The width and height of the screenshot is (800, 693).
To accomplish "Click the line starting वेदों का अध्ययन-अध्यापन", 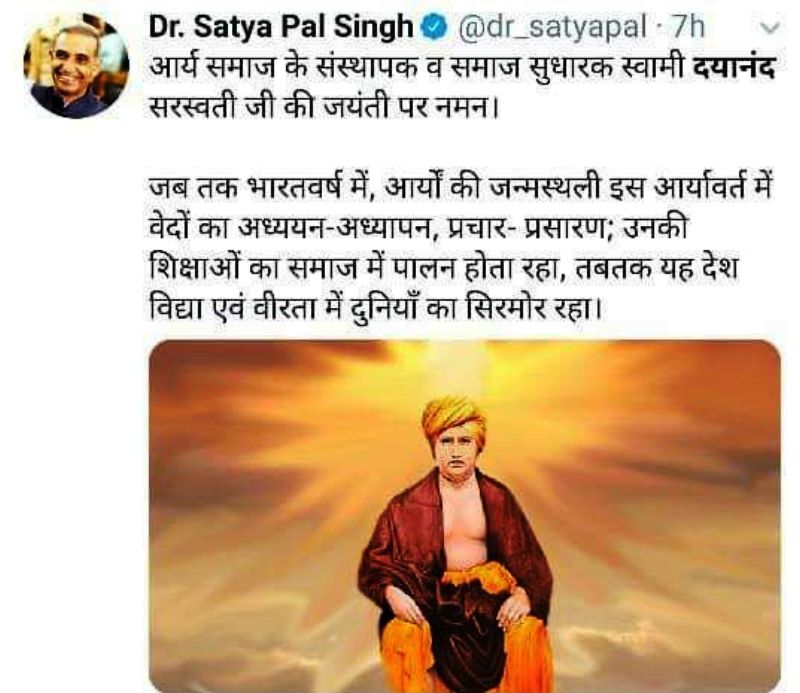I will tap(418, 228).
